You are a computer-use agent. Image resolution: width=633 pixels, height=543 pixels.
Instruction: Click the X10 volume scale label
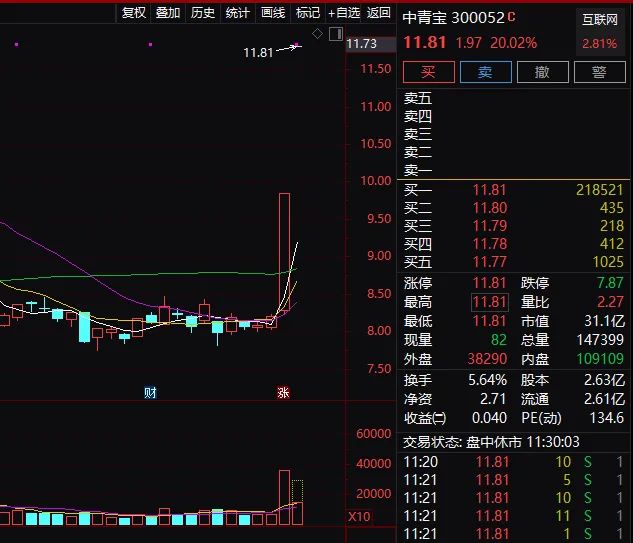358,517
